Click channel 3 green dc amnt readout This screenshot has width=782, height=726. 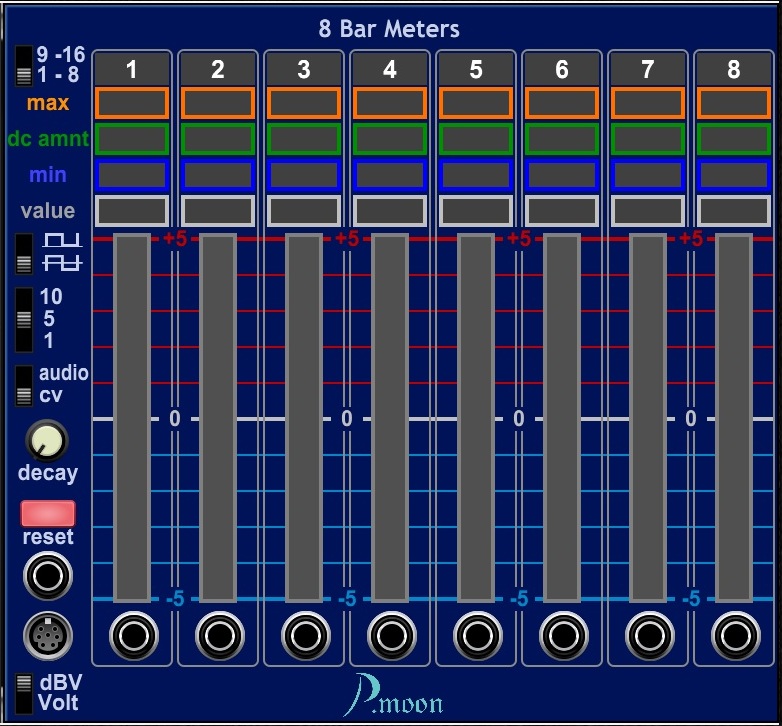point(305,139)
